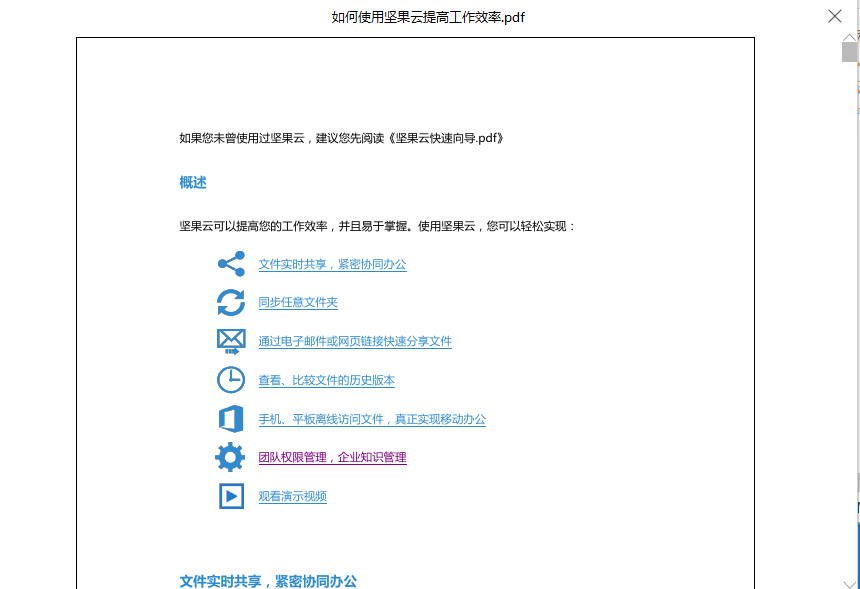Click the scrollbar down arrow
The image size is (860, 589).
(850, 585)
